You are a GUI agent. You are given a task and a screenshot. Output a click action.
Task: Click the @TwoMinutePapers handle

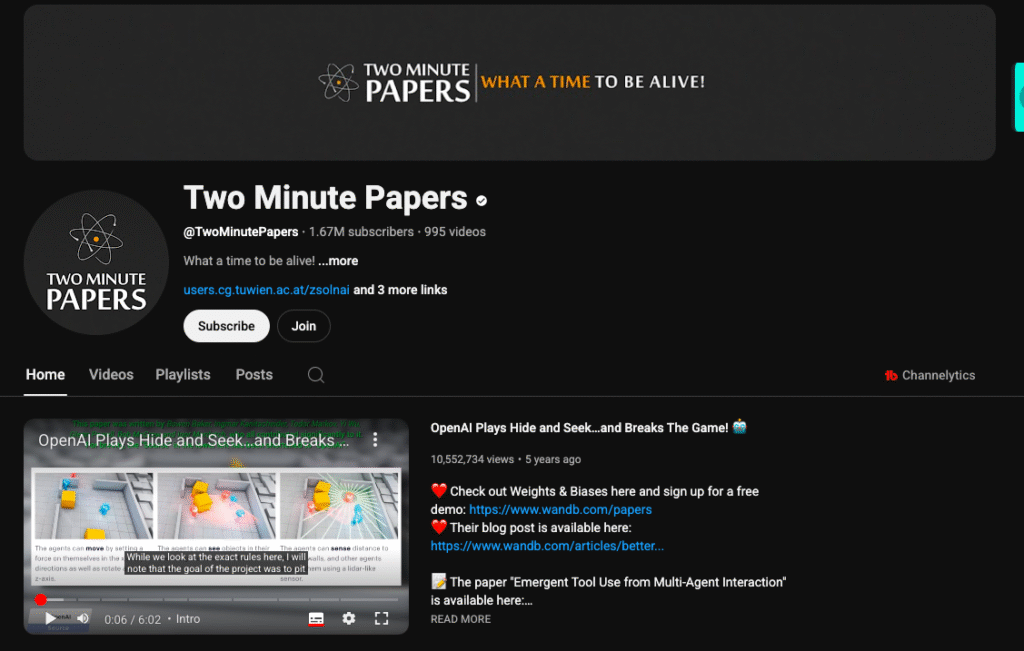click(241, 232)
